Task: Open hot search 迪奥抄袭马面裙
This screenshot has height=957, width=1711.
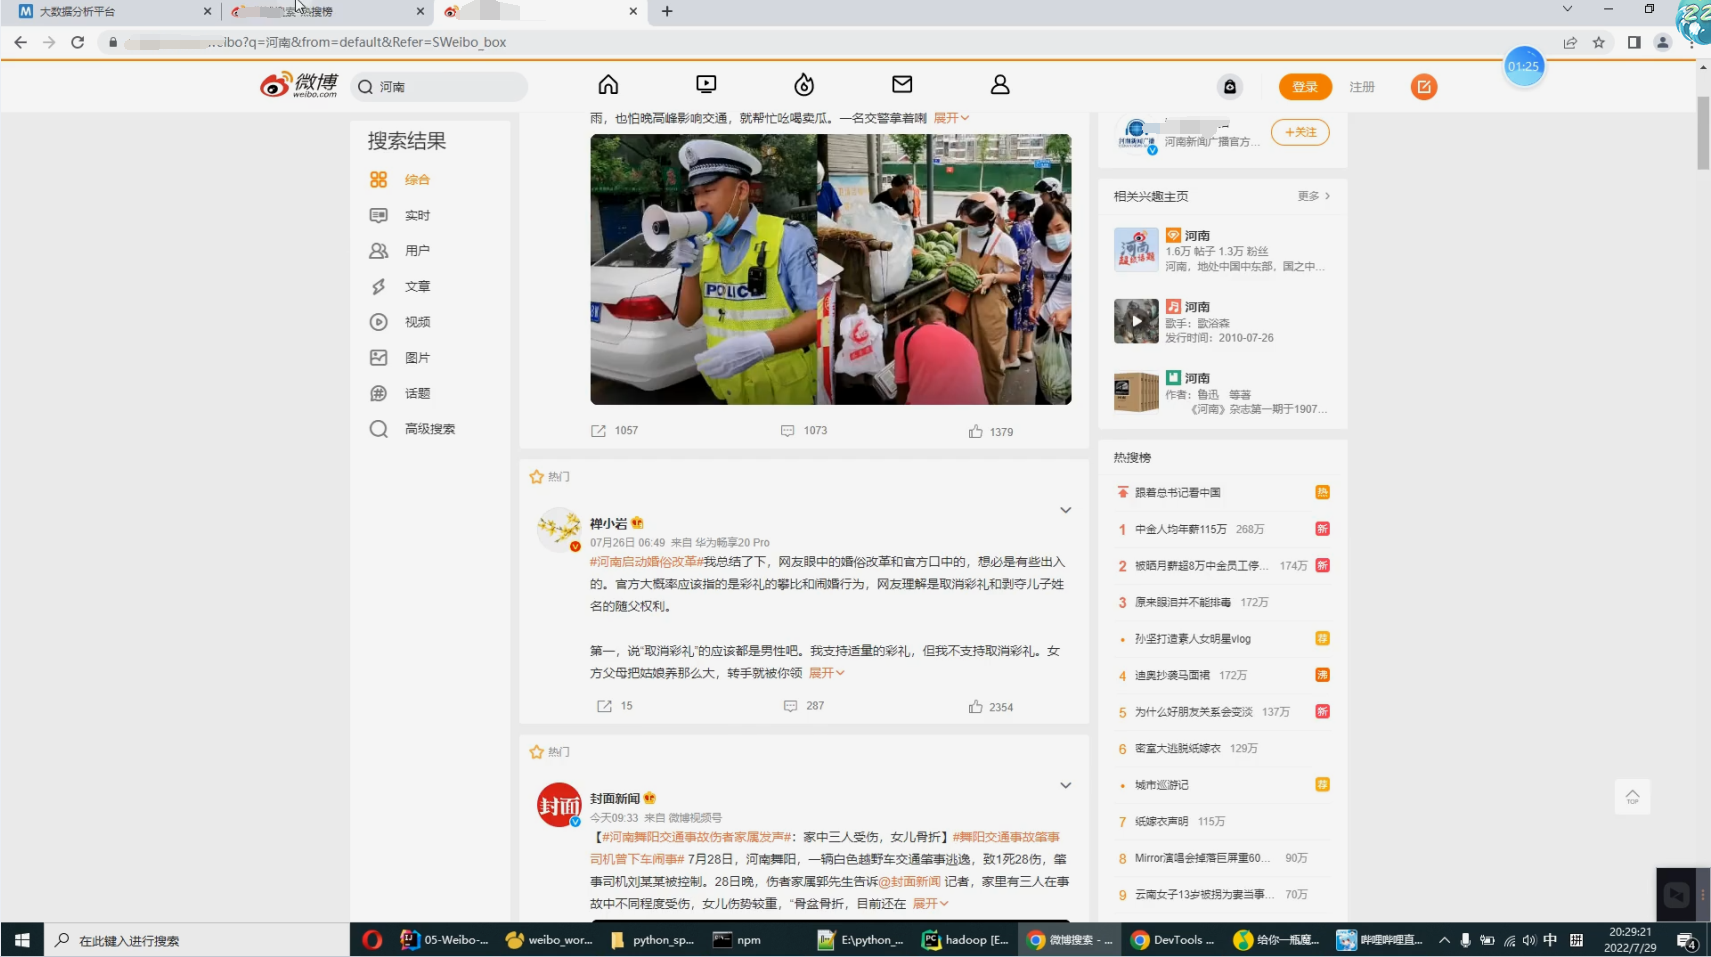Action: click(1172, 675)
